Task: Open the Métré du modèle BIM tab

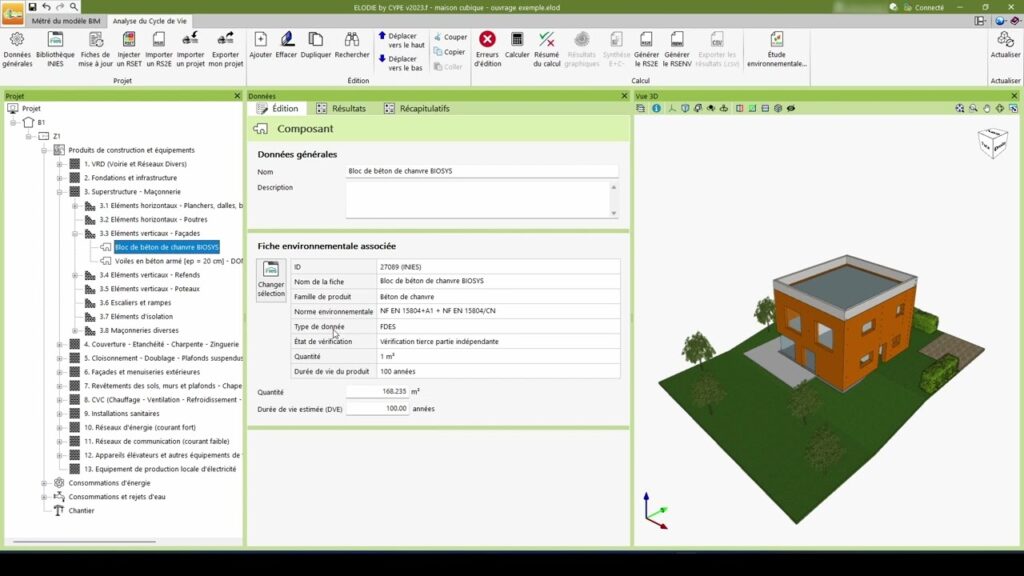Action: pos(65,20)
